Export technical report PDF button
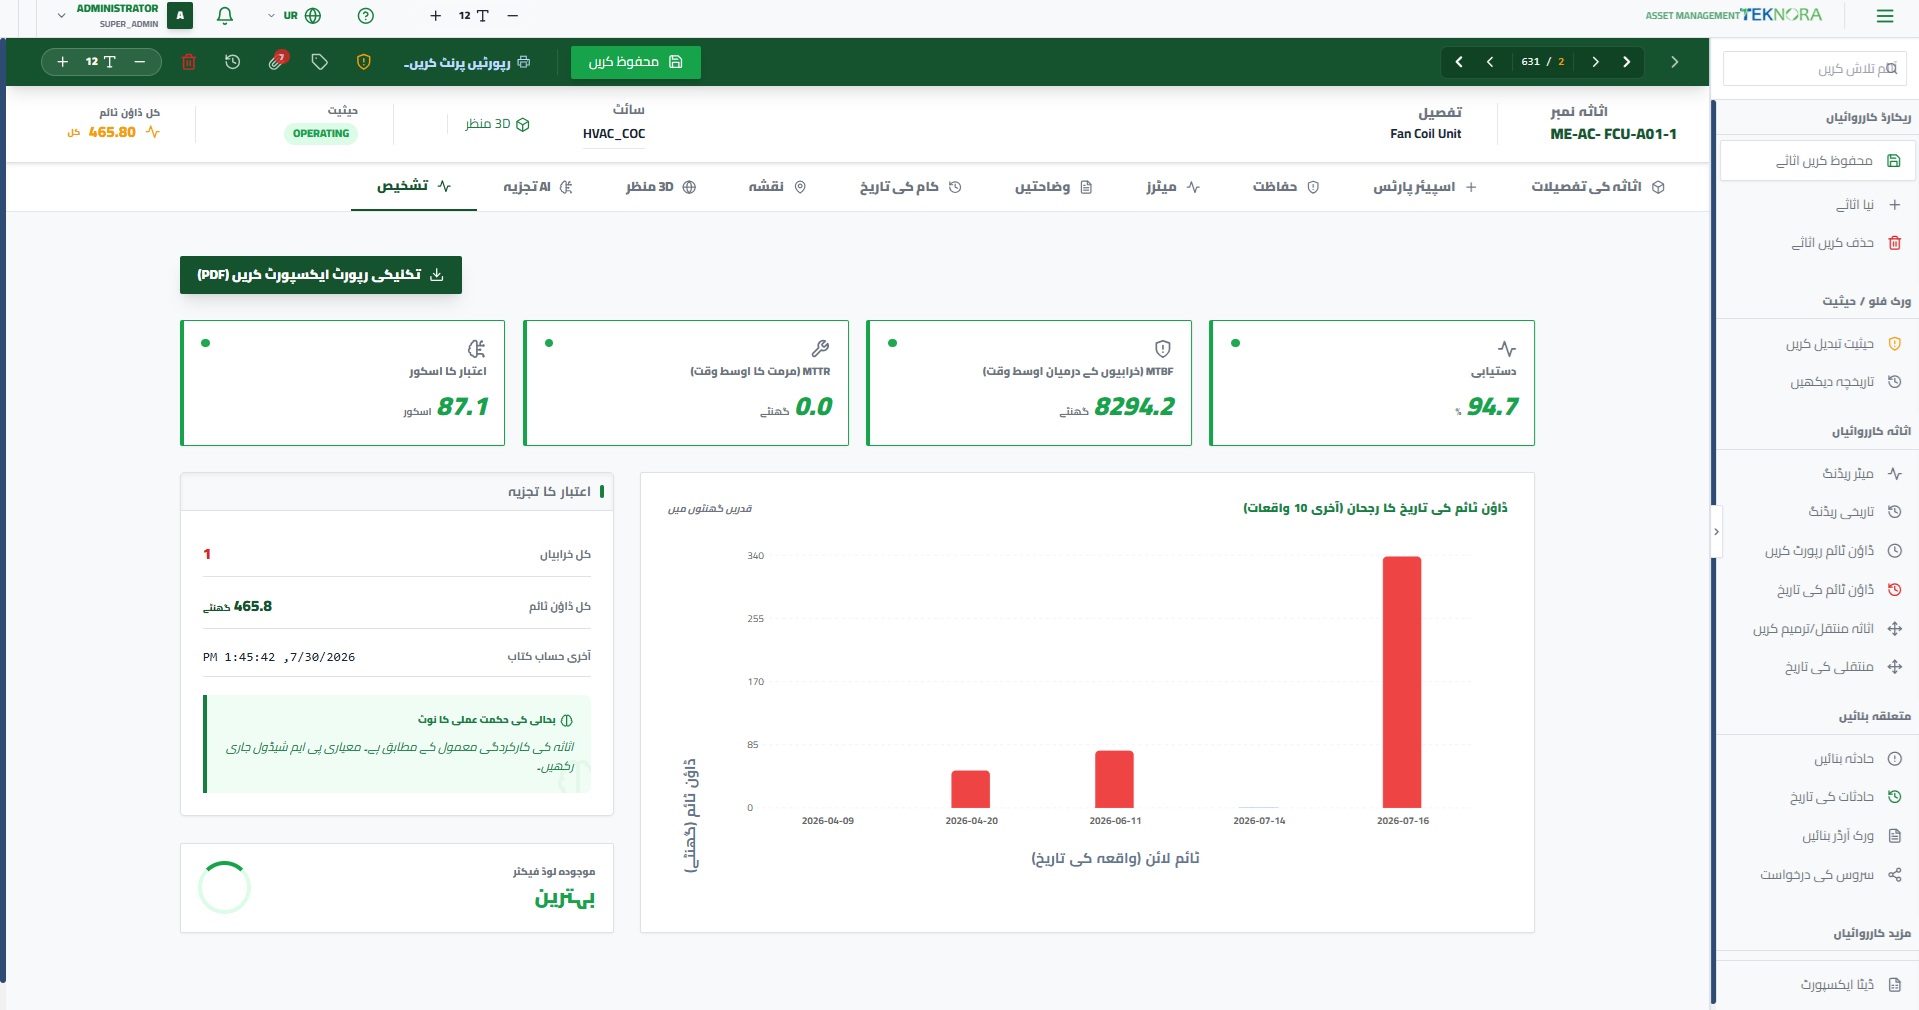 [x=321, y=275]
